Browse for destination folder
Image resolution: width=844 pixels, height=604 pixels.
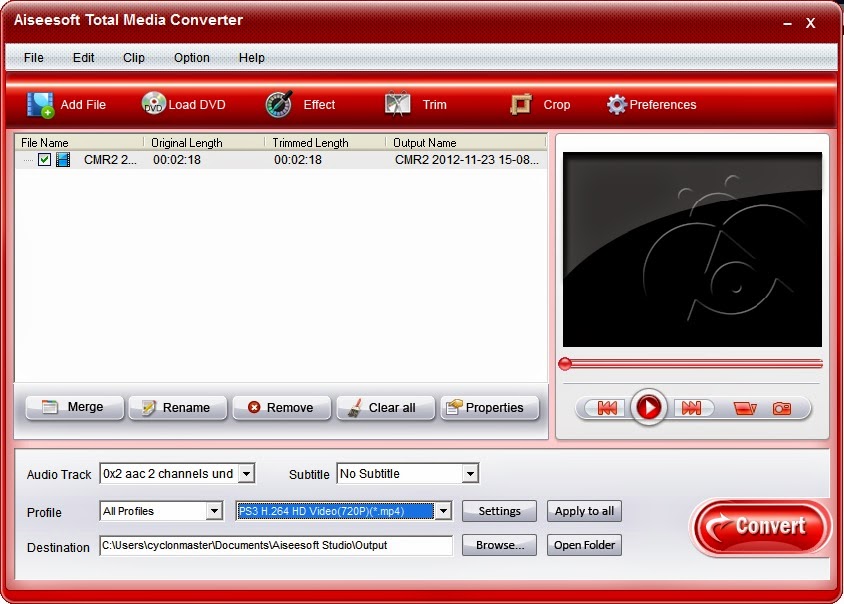(x=500, y=545)
